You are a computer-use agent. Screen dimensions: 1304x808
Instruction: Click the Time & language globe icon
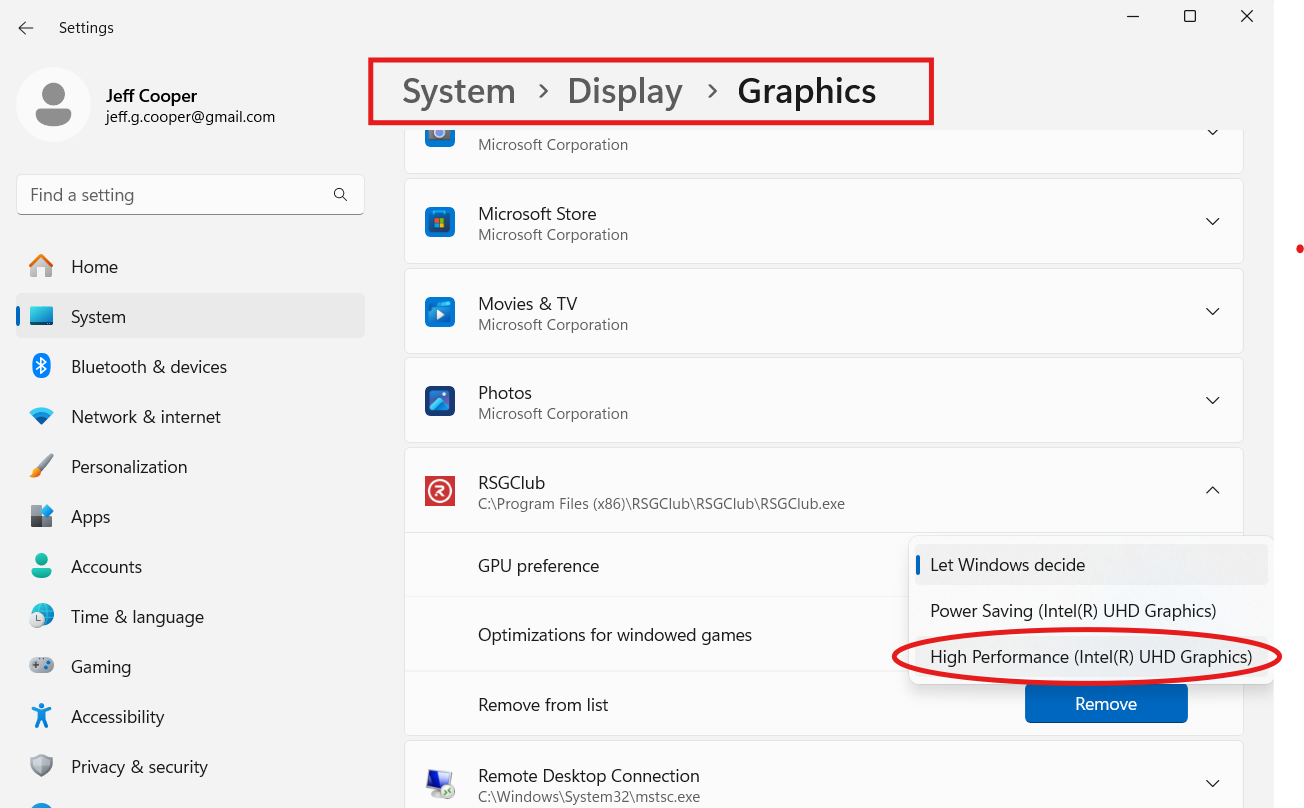41,616
